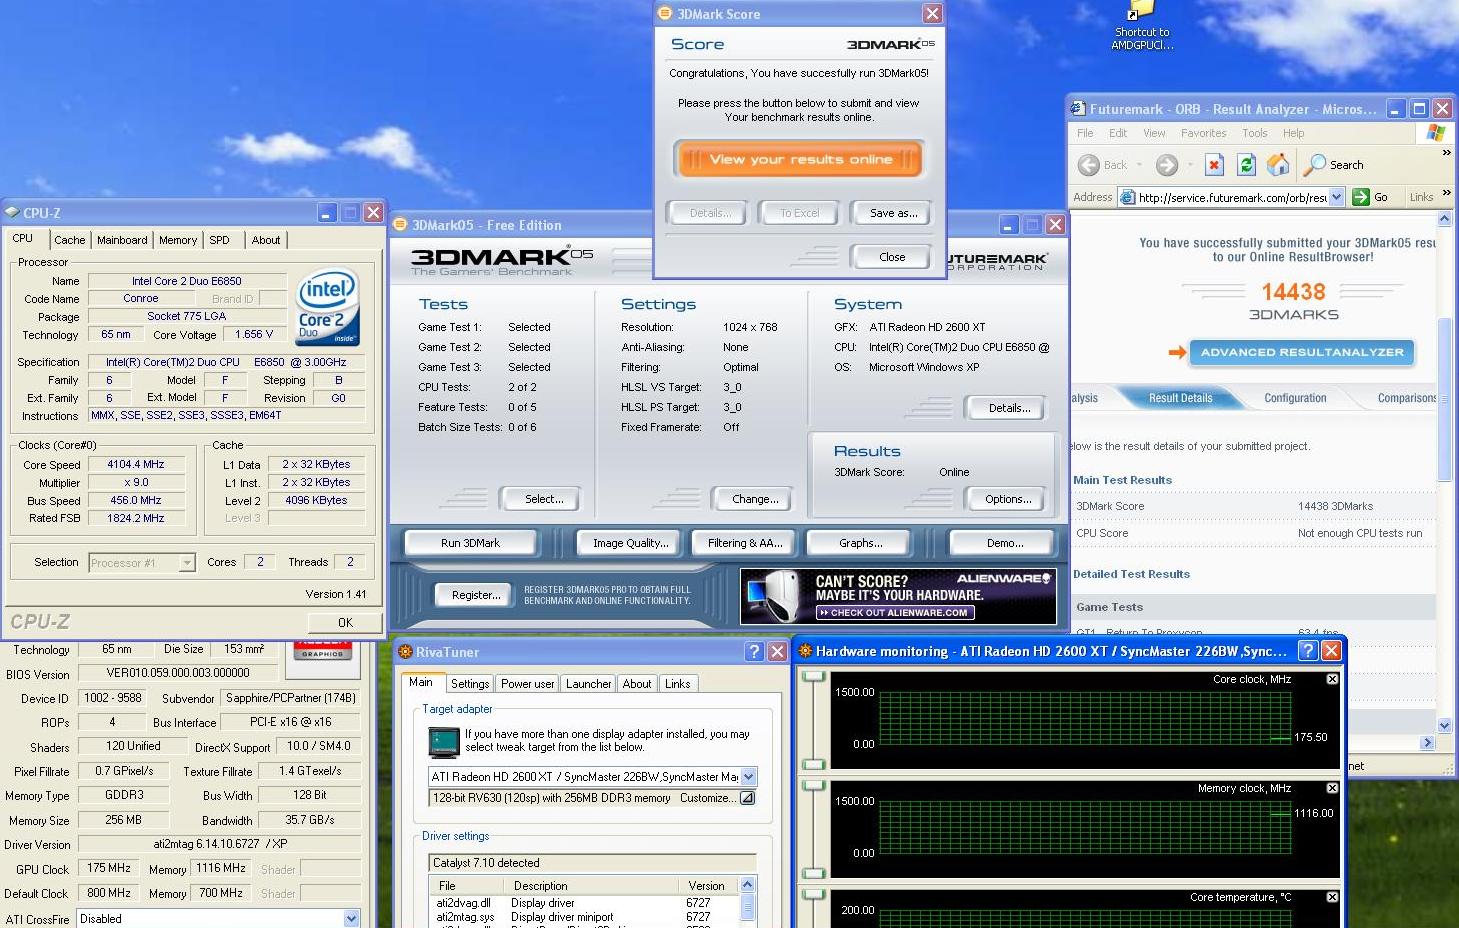This screenshot has width=1459, height=928.
Task: Click the Intel Core 2 Duo logo in CPU-Z
Action: [327, 308]
